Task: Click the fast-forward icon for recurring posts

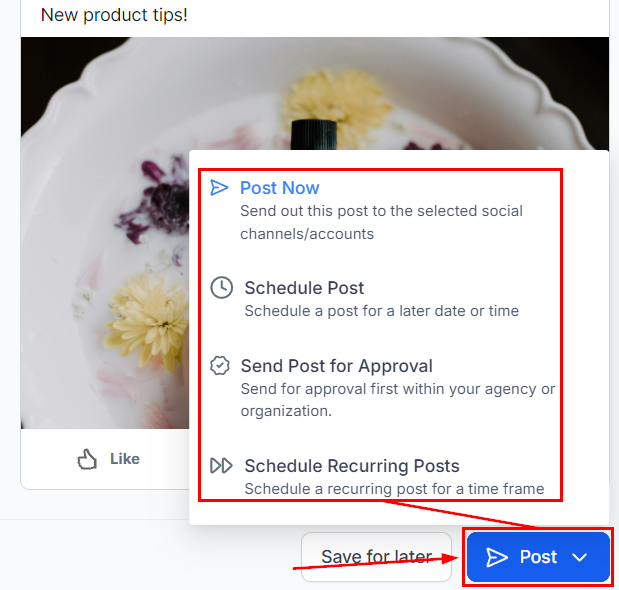Action: click(x=221, y=466)
